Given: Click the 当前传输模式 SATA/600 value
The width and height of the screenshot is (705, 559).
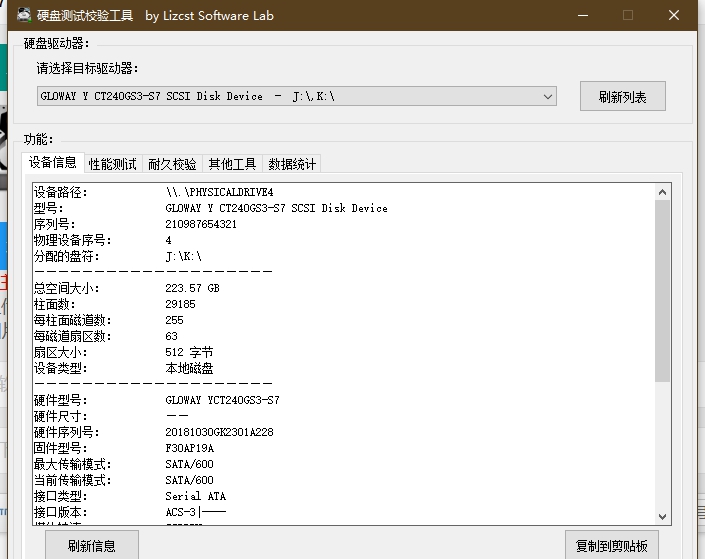Looking at the screenshot, I should [x=189, y=480].
